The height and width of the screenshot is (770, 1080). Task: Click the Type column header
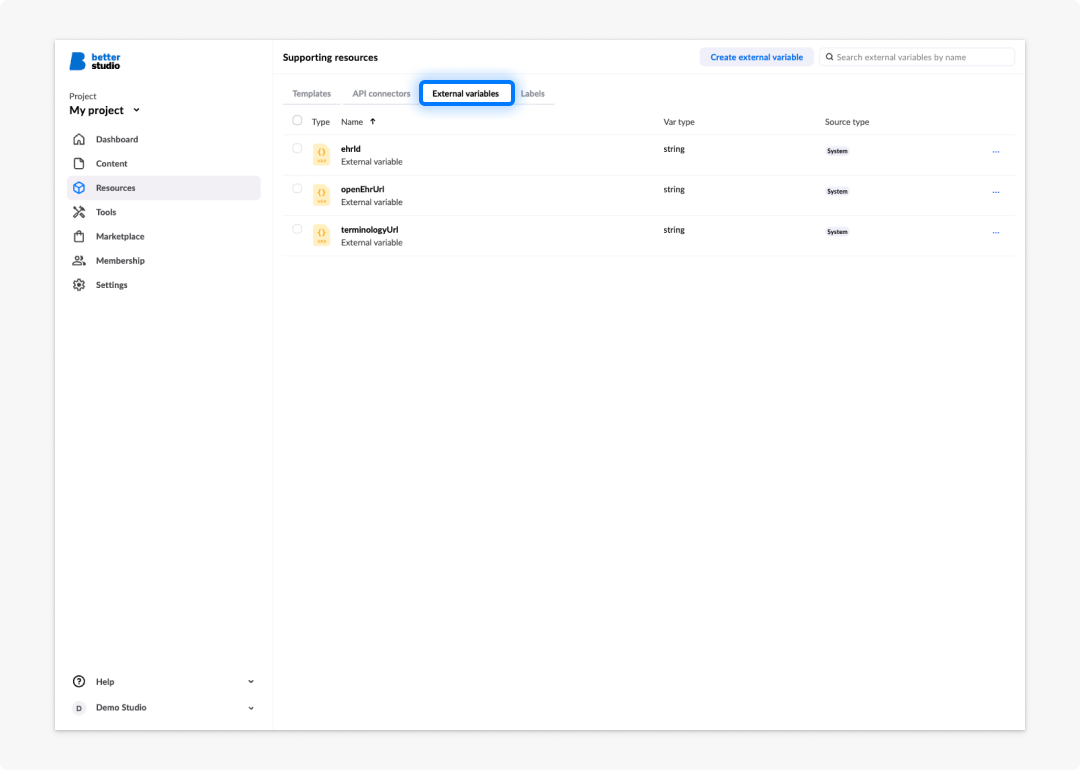(x=320, y=122)
